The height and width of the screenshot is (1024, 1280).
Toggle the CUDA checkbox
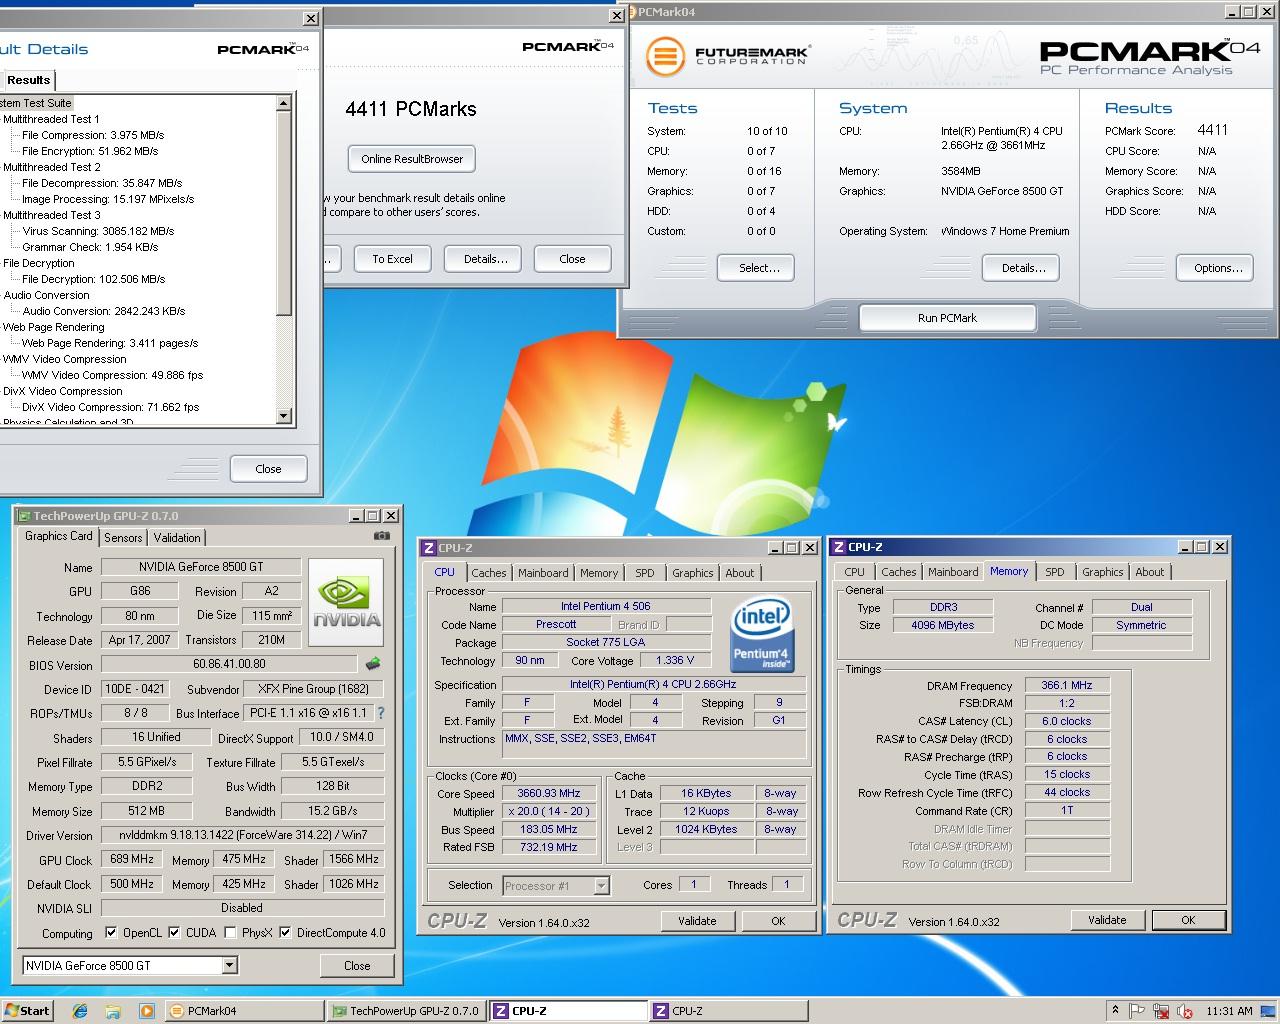pyautogui.click(x=174, y=932)
